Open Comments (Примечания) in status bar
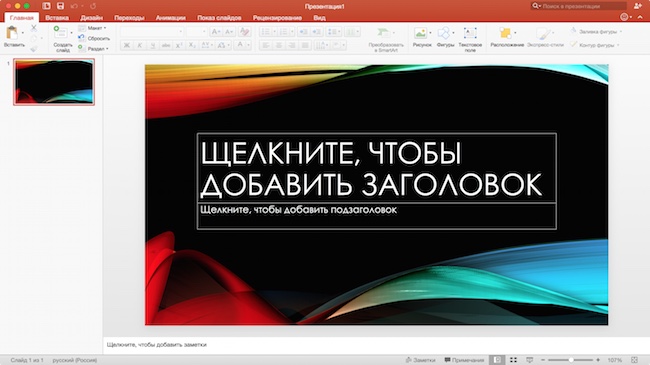 pos(464,360)
